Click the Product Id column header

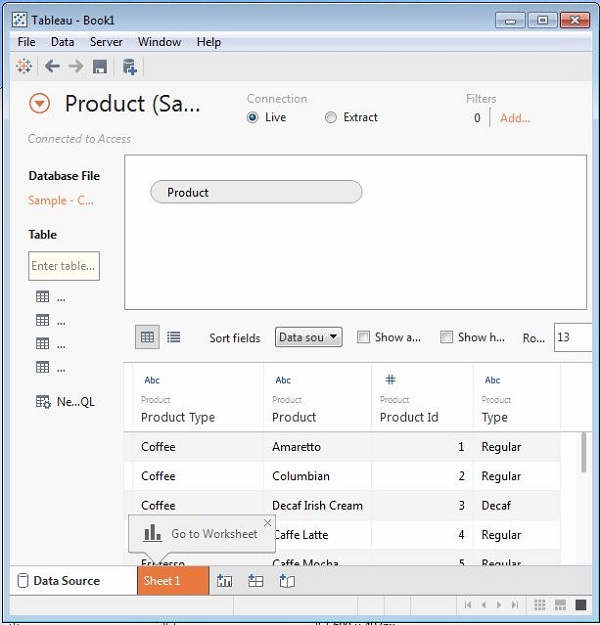pos(409,417)
